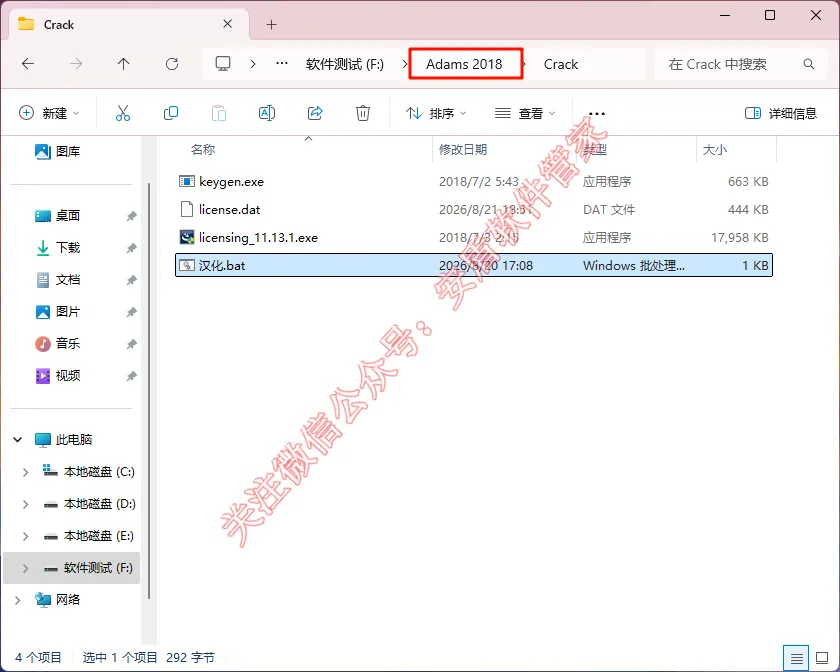Select the Crack tab
Image resolution: width=840 pixels, height=672 pixels.
coord(129,25)
